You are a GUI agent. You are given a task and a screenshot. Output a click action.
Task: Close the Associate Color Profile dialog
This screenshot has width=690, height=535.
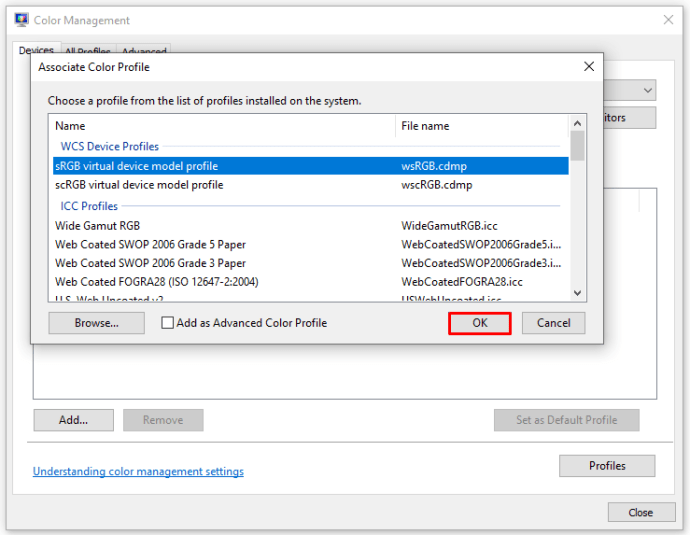588,67
